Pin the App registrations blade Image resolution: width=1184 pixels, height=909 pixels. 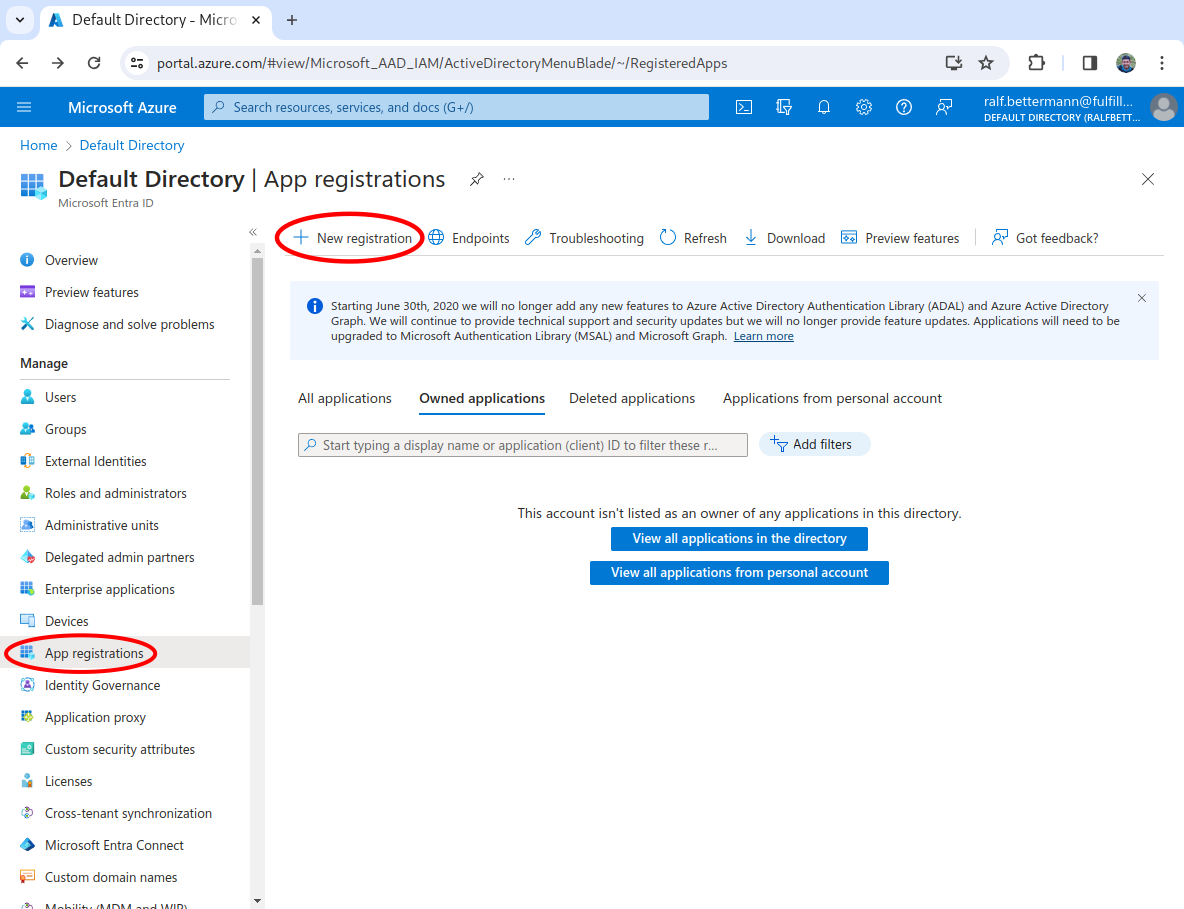(477, 179)
